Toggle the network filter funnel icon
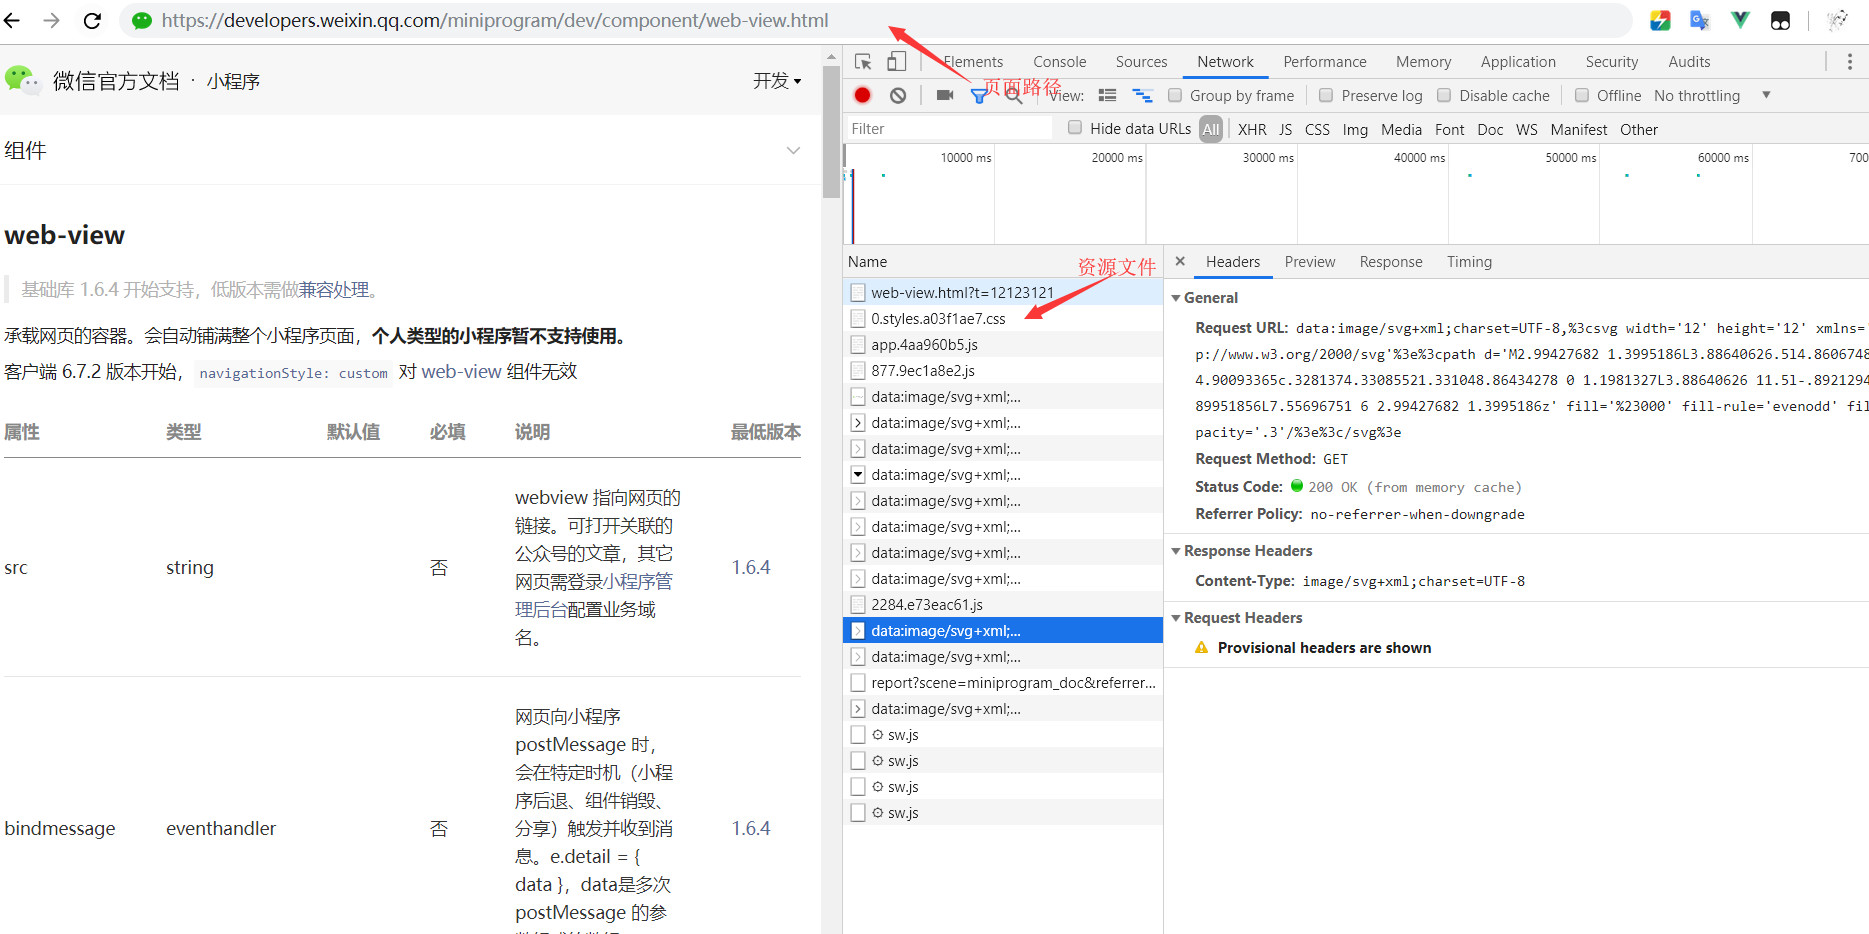The width and height of the screenshot is (1869, 934). coord(979,96)
